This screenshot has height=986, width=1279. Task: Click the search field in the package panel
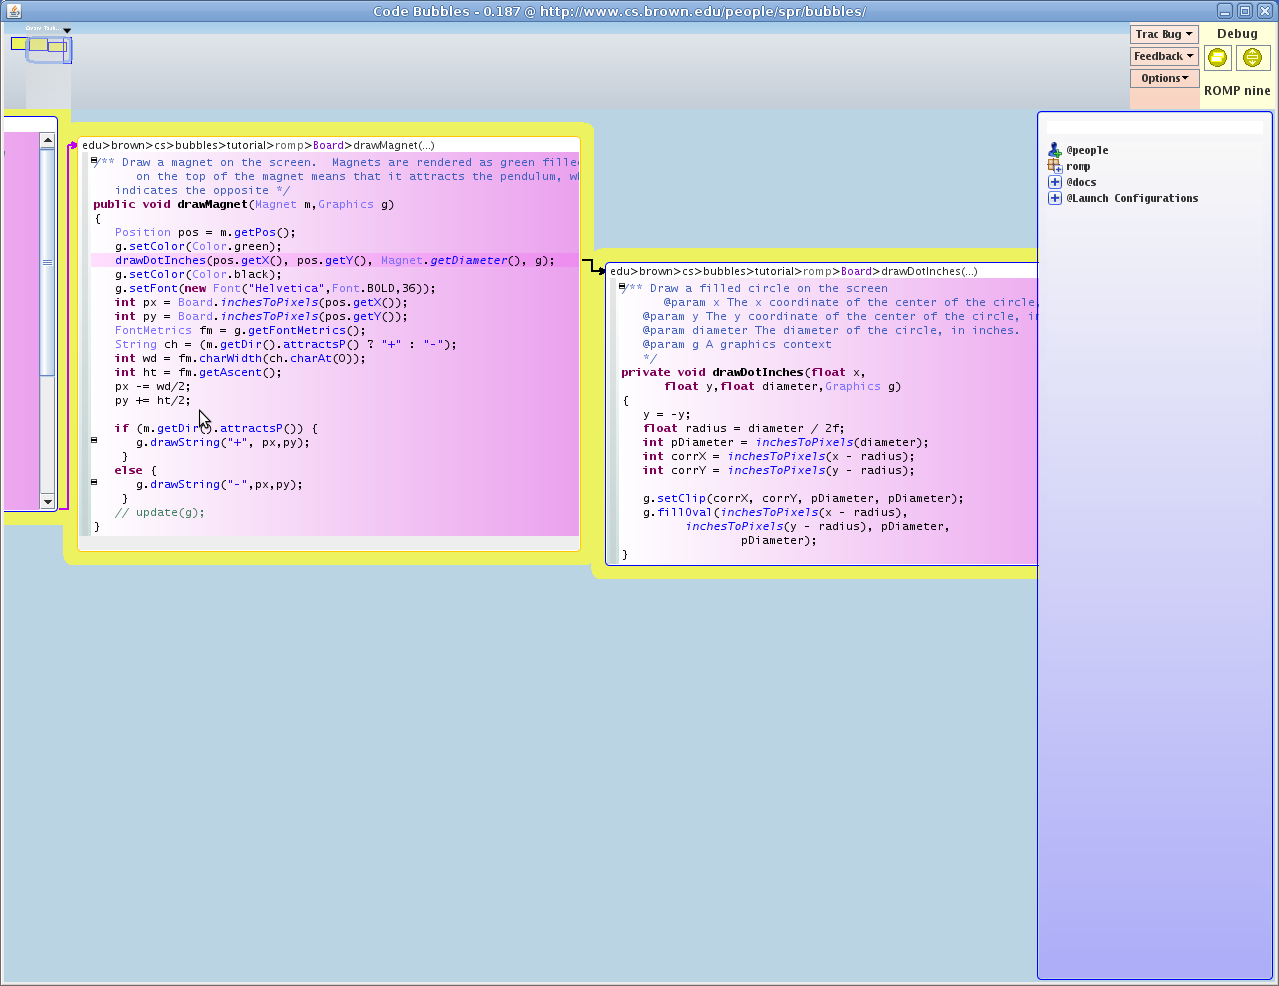[1154, 128]
